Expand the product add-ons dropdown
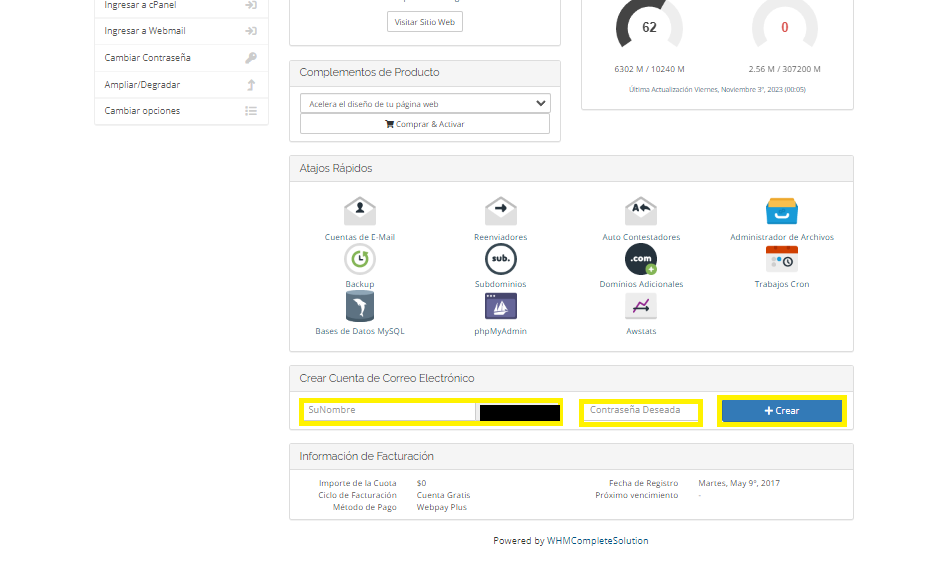This screenshot has width=943, height=565. click(424, 103)
